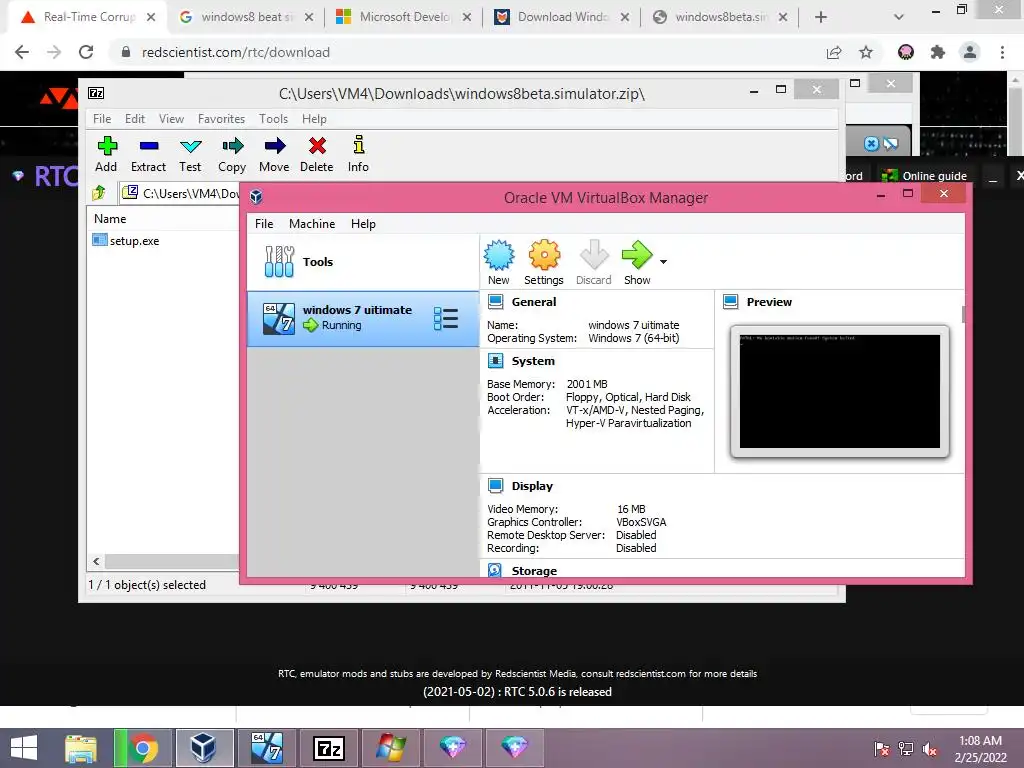Image resolution: width=1024 pixels, height=768 pixels.
Task: Create a New virtual machine in VirtualBox
Action: [x=499, y=263]
